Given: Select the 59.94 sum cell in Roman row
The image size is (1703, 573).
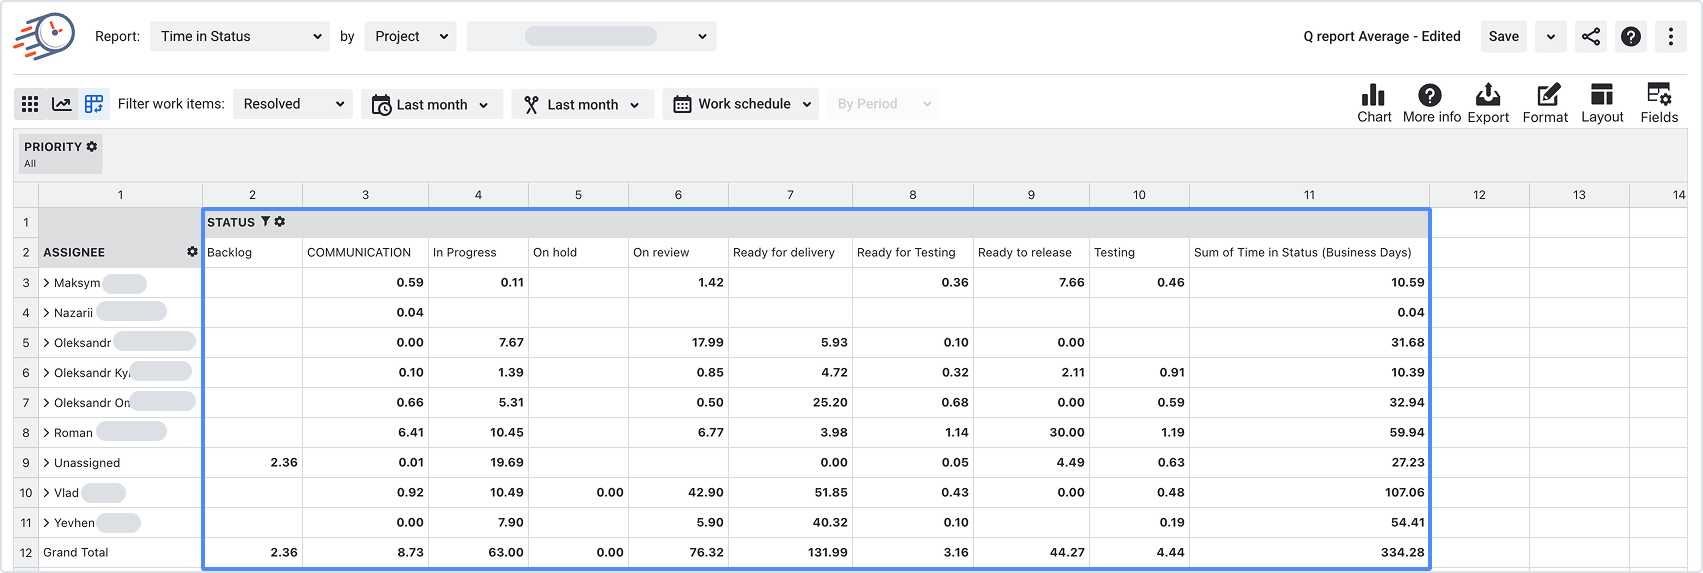Looking at the screenshot, I should click(x=1309, y=432).
